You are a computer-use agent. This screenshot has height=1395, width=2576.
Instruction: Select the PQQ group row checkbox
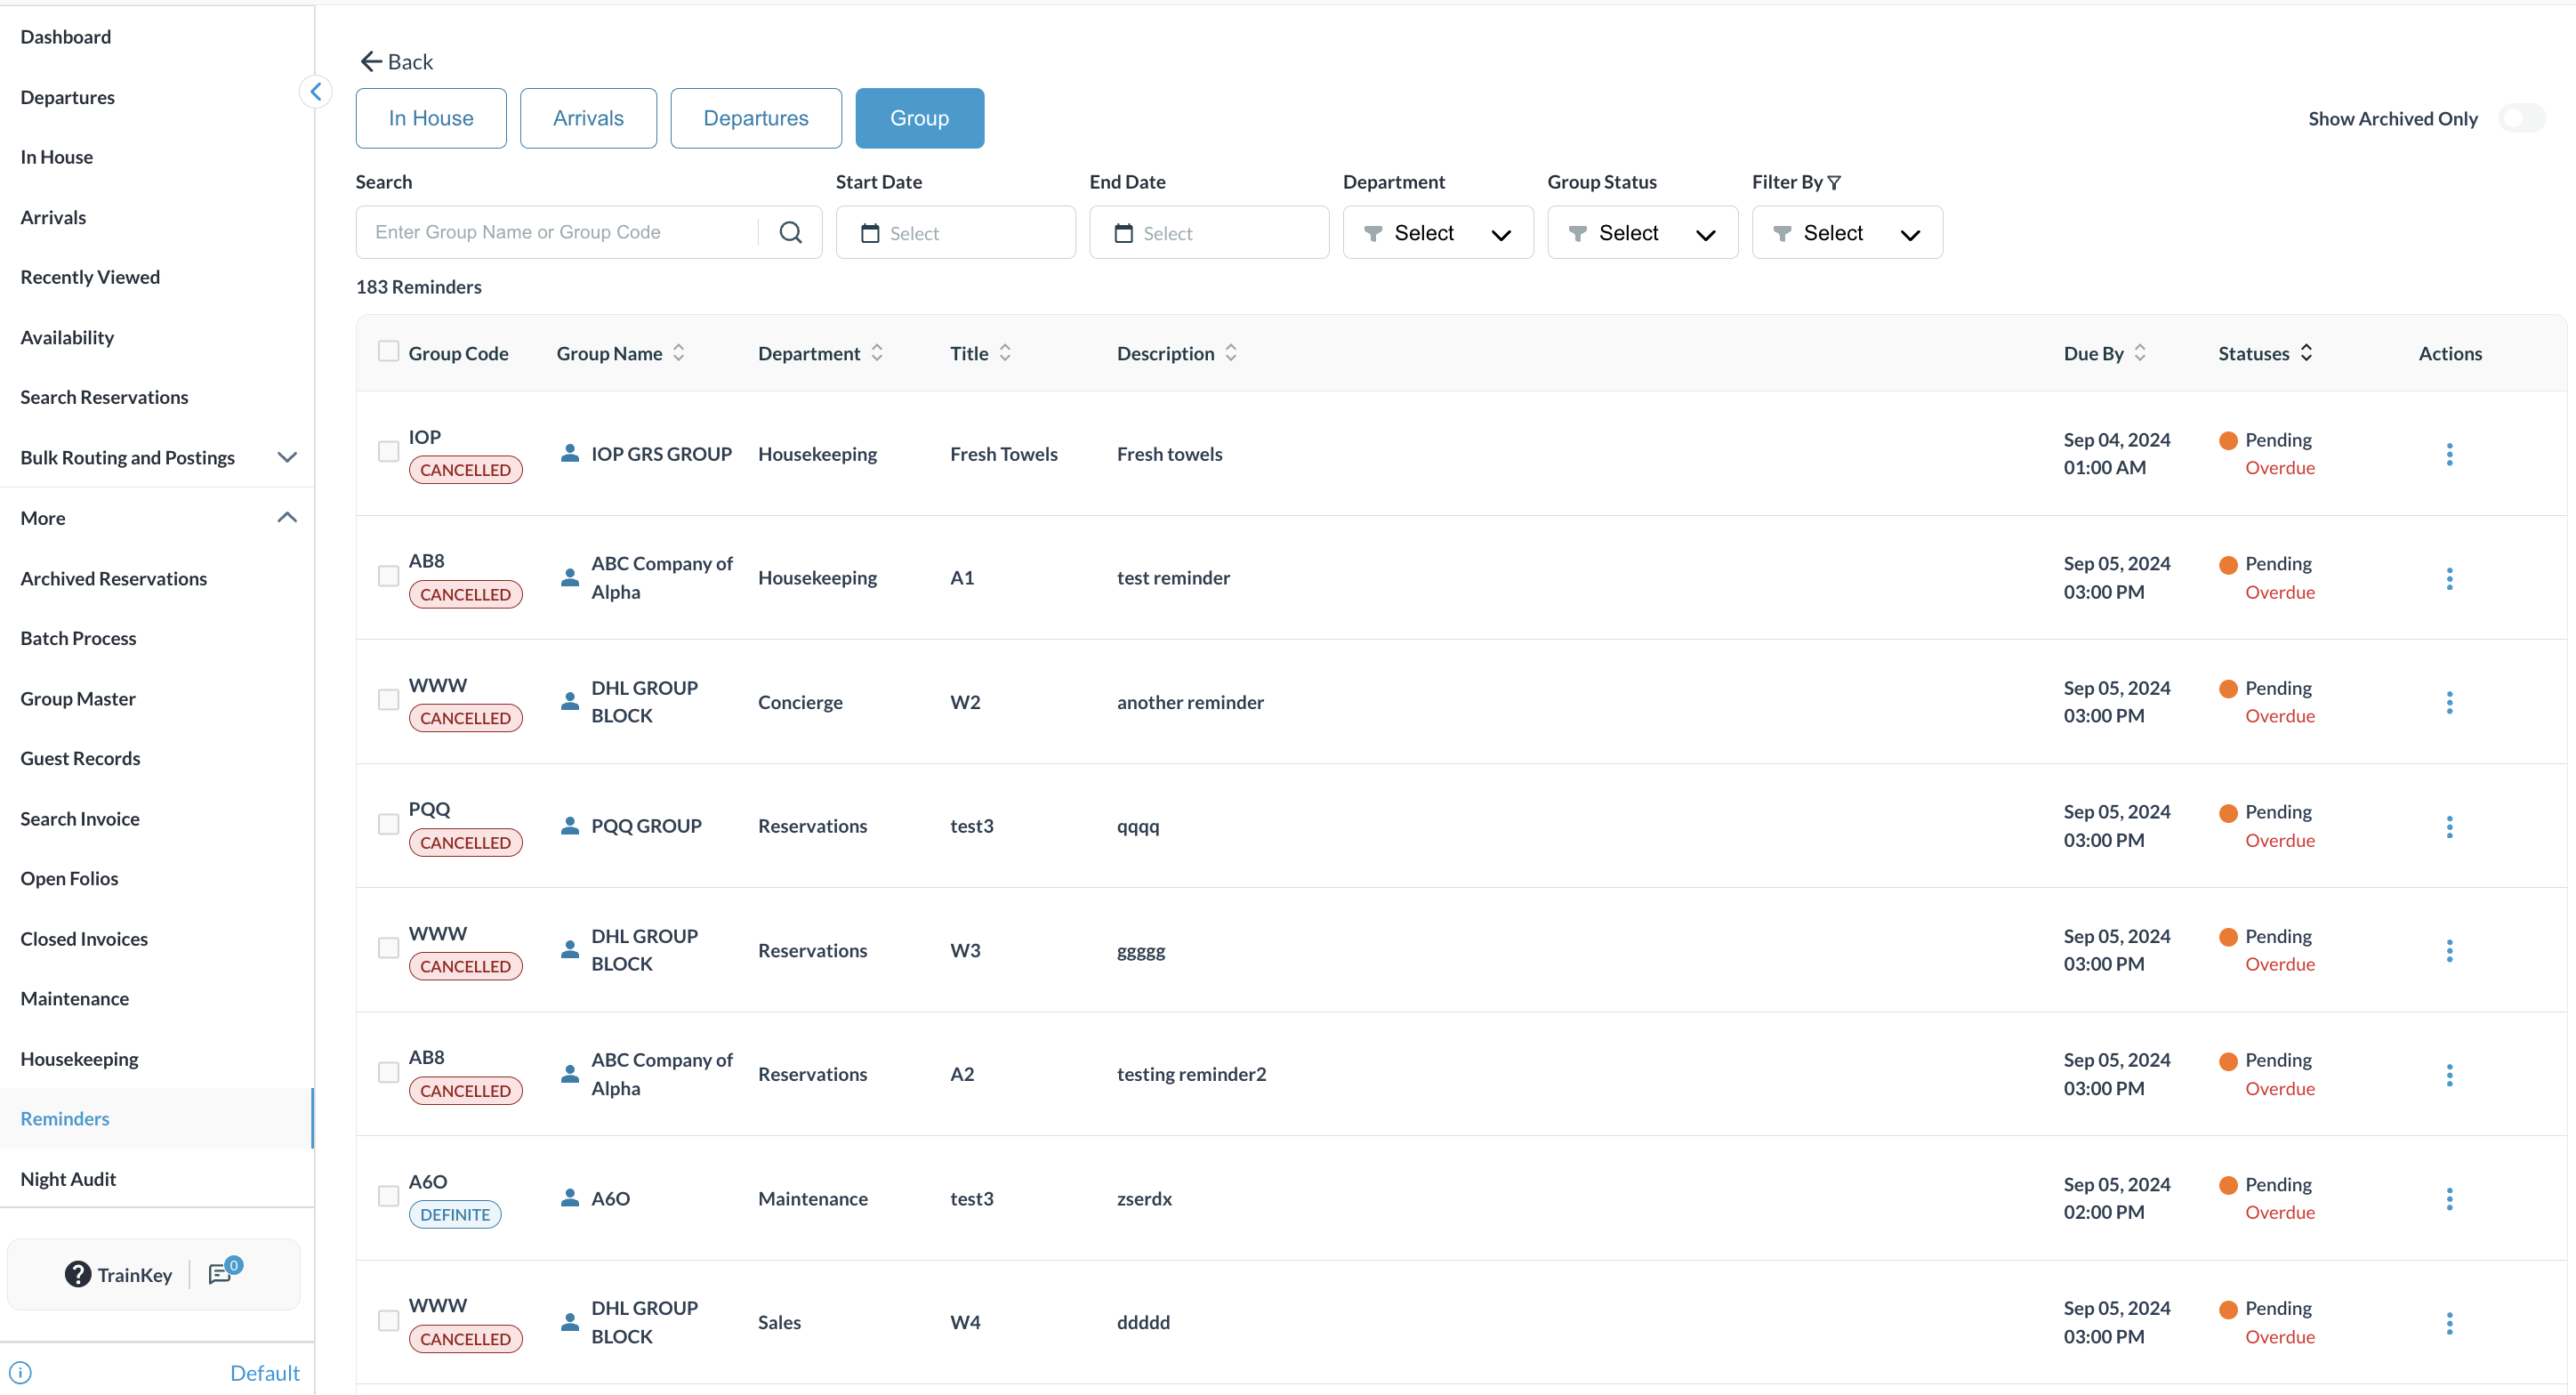388,824
